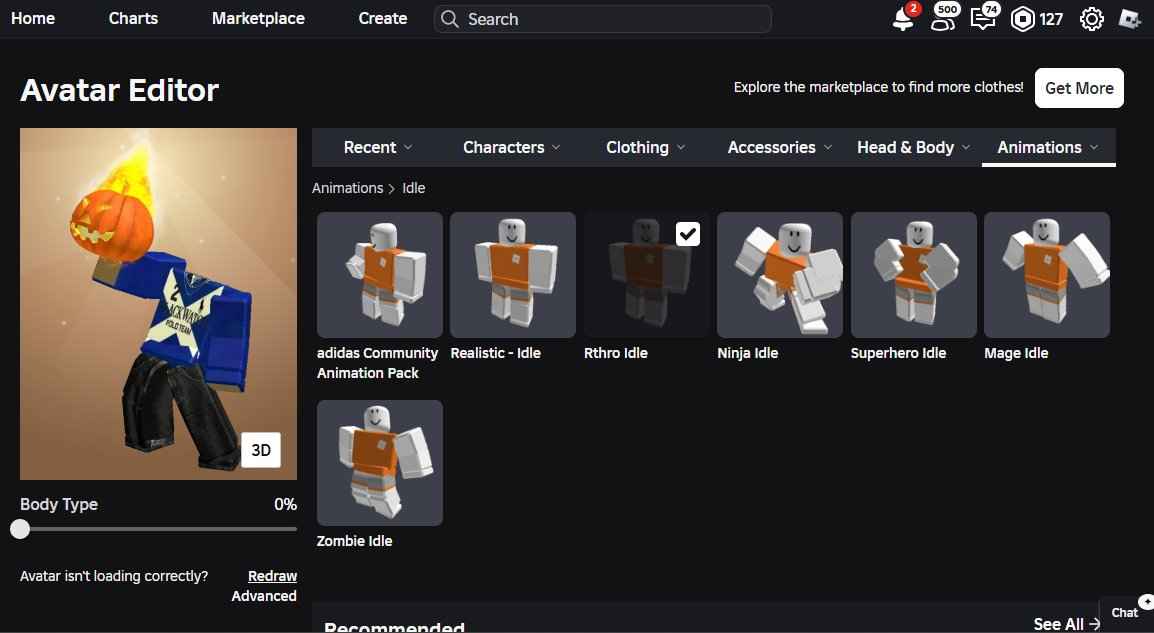This screenshot has width=1154, height=633.
Task: Uncheck the equipped Rthro Idle animation
Action: point(687,233)
